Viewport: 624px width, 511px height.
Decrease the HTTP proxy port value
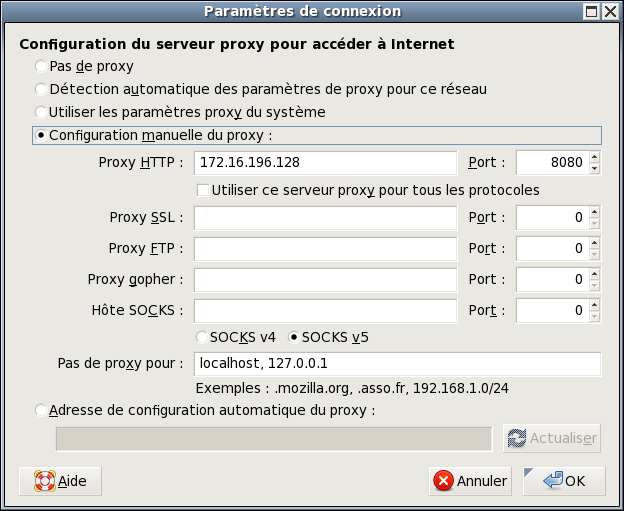[x=594, y=167]
